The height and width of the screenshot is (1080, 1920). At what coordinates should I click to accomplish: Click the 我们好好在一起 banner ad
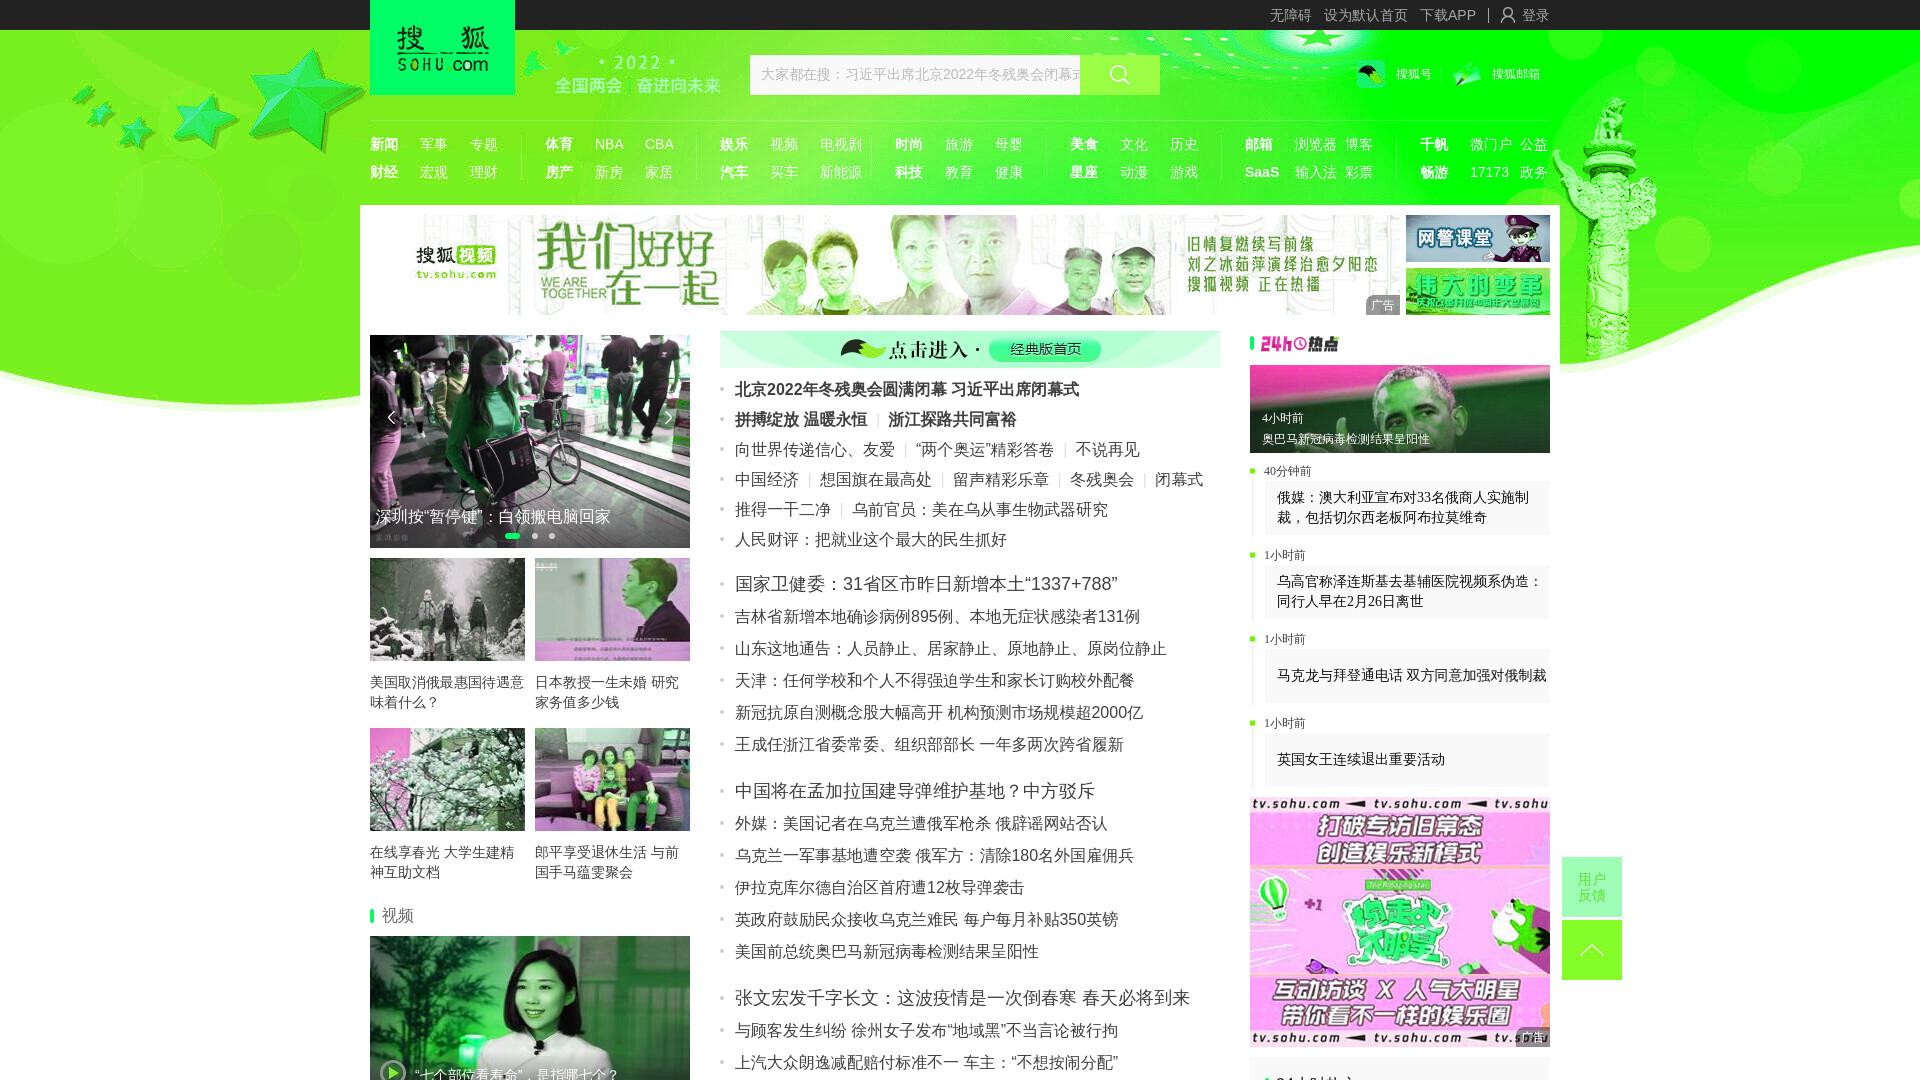click(885, 265)
